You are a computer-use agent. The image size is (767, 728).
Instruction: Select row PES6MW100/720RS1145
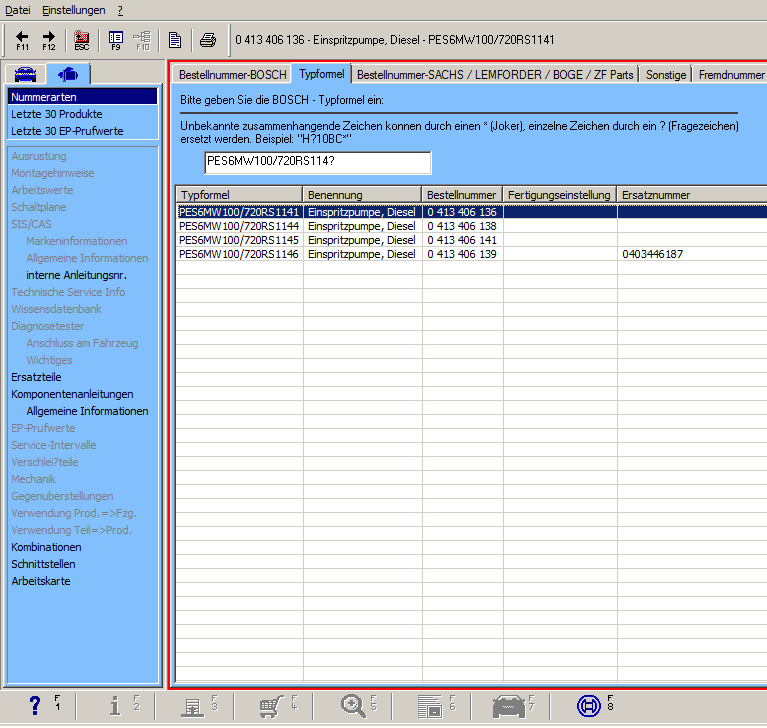(x=472, y=240)
